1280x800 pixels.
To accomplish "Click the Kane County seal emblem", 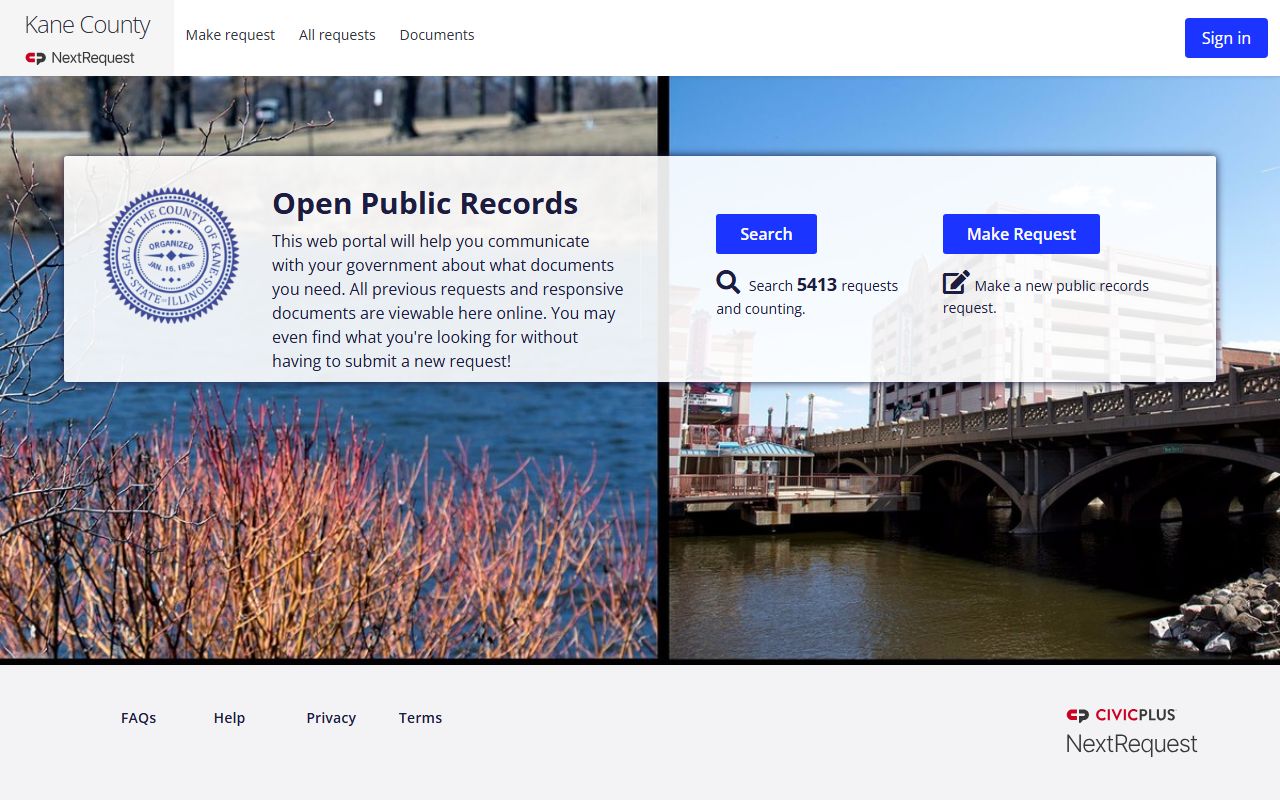I will pyautogui.click(x=171, y=255).
